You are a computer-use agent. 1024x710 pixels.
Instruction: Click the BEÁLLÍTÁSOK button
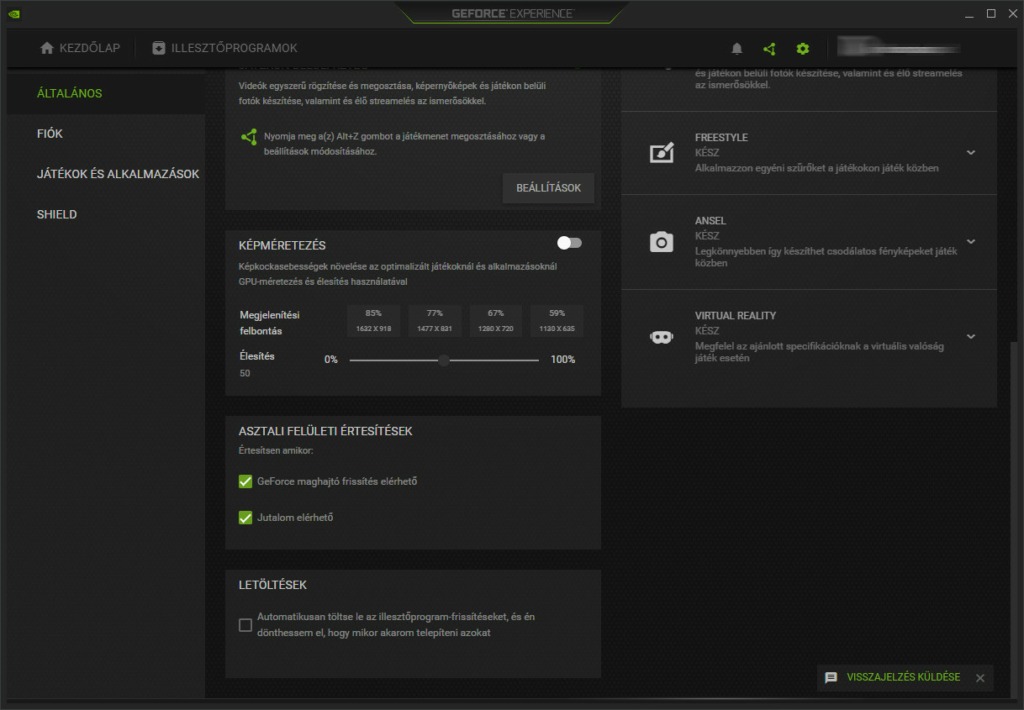coord(548,188)
